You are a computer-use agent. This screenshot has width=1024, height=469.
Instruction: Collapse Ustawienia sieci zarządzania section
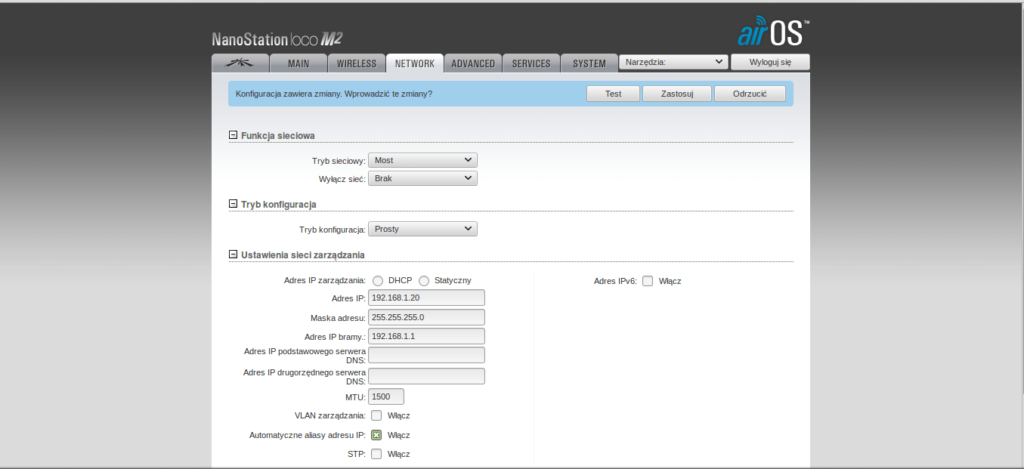click(x=233, y=255)
